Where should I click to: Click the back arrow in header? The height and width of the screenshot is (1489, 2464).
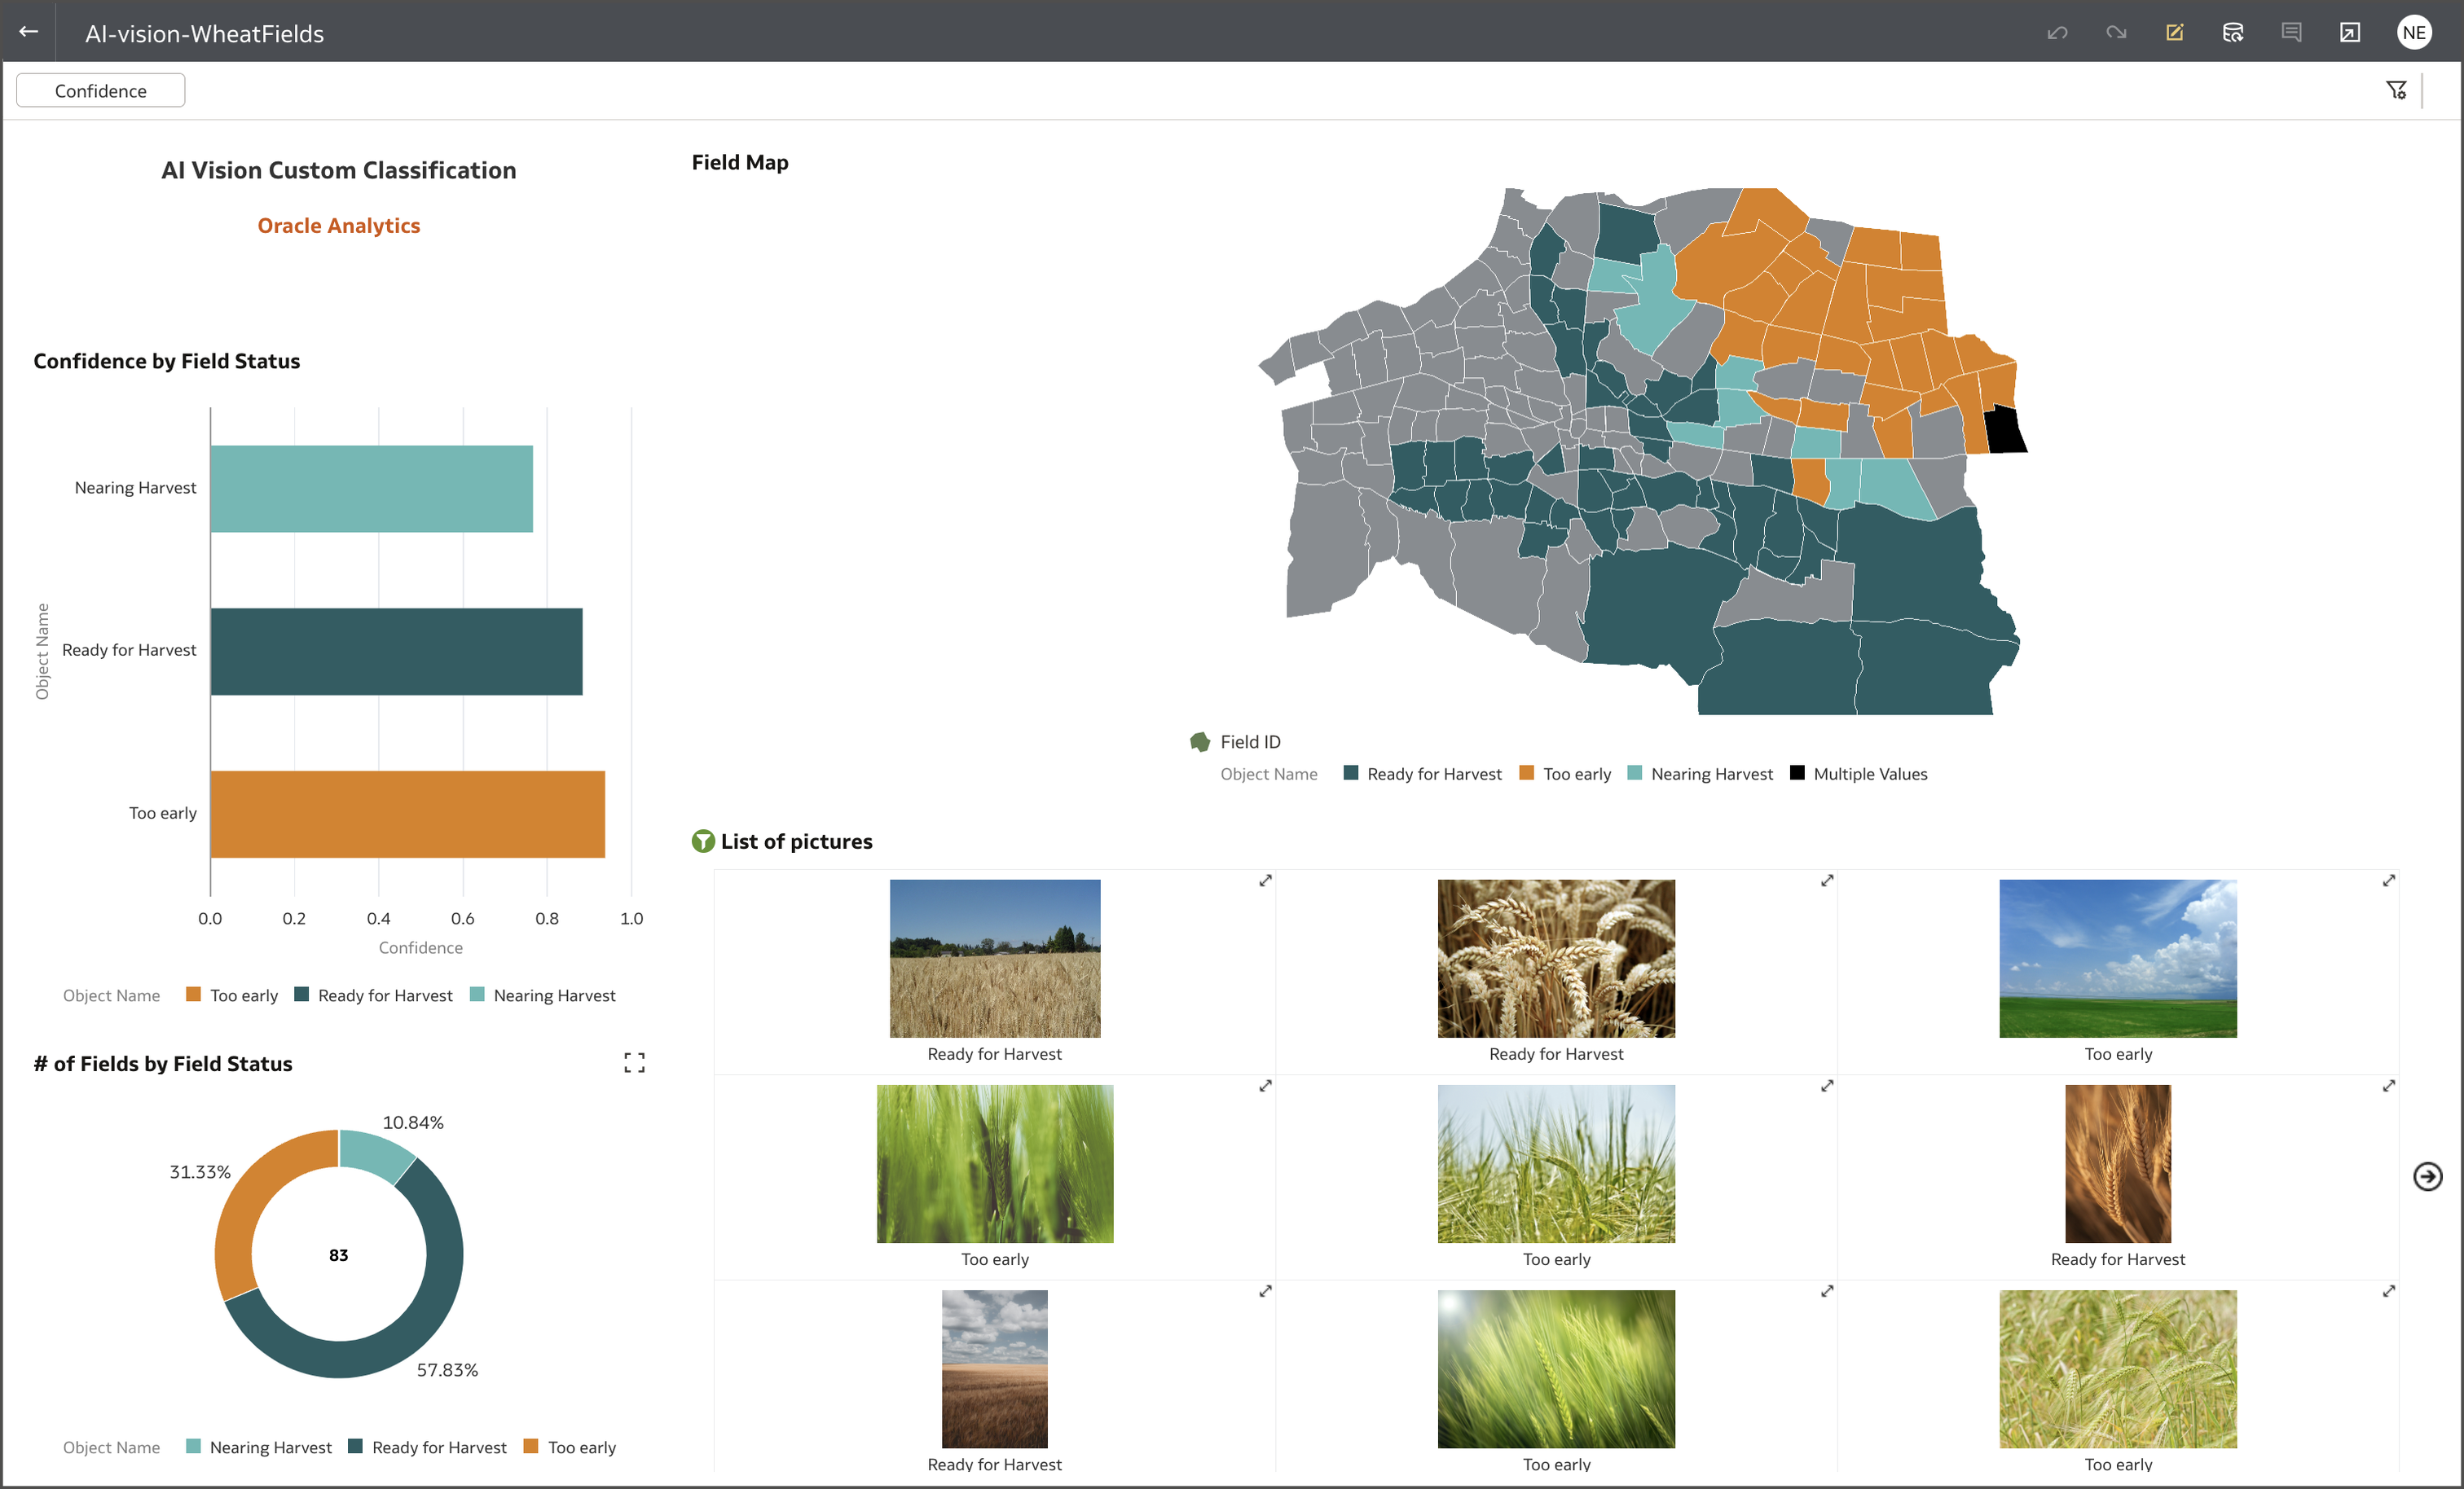click(x=28, y=32)
